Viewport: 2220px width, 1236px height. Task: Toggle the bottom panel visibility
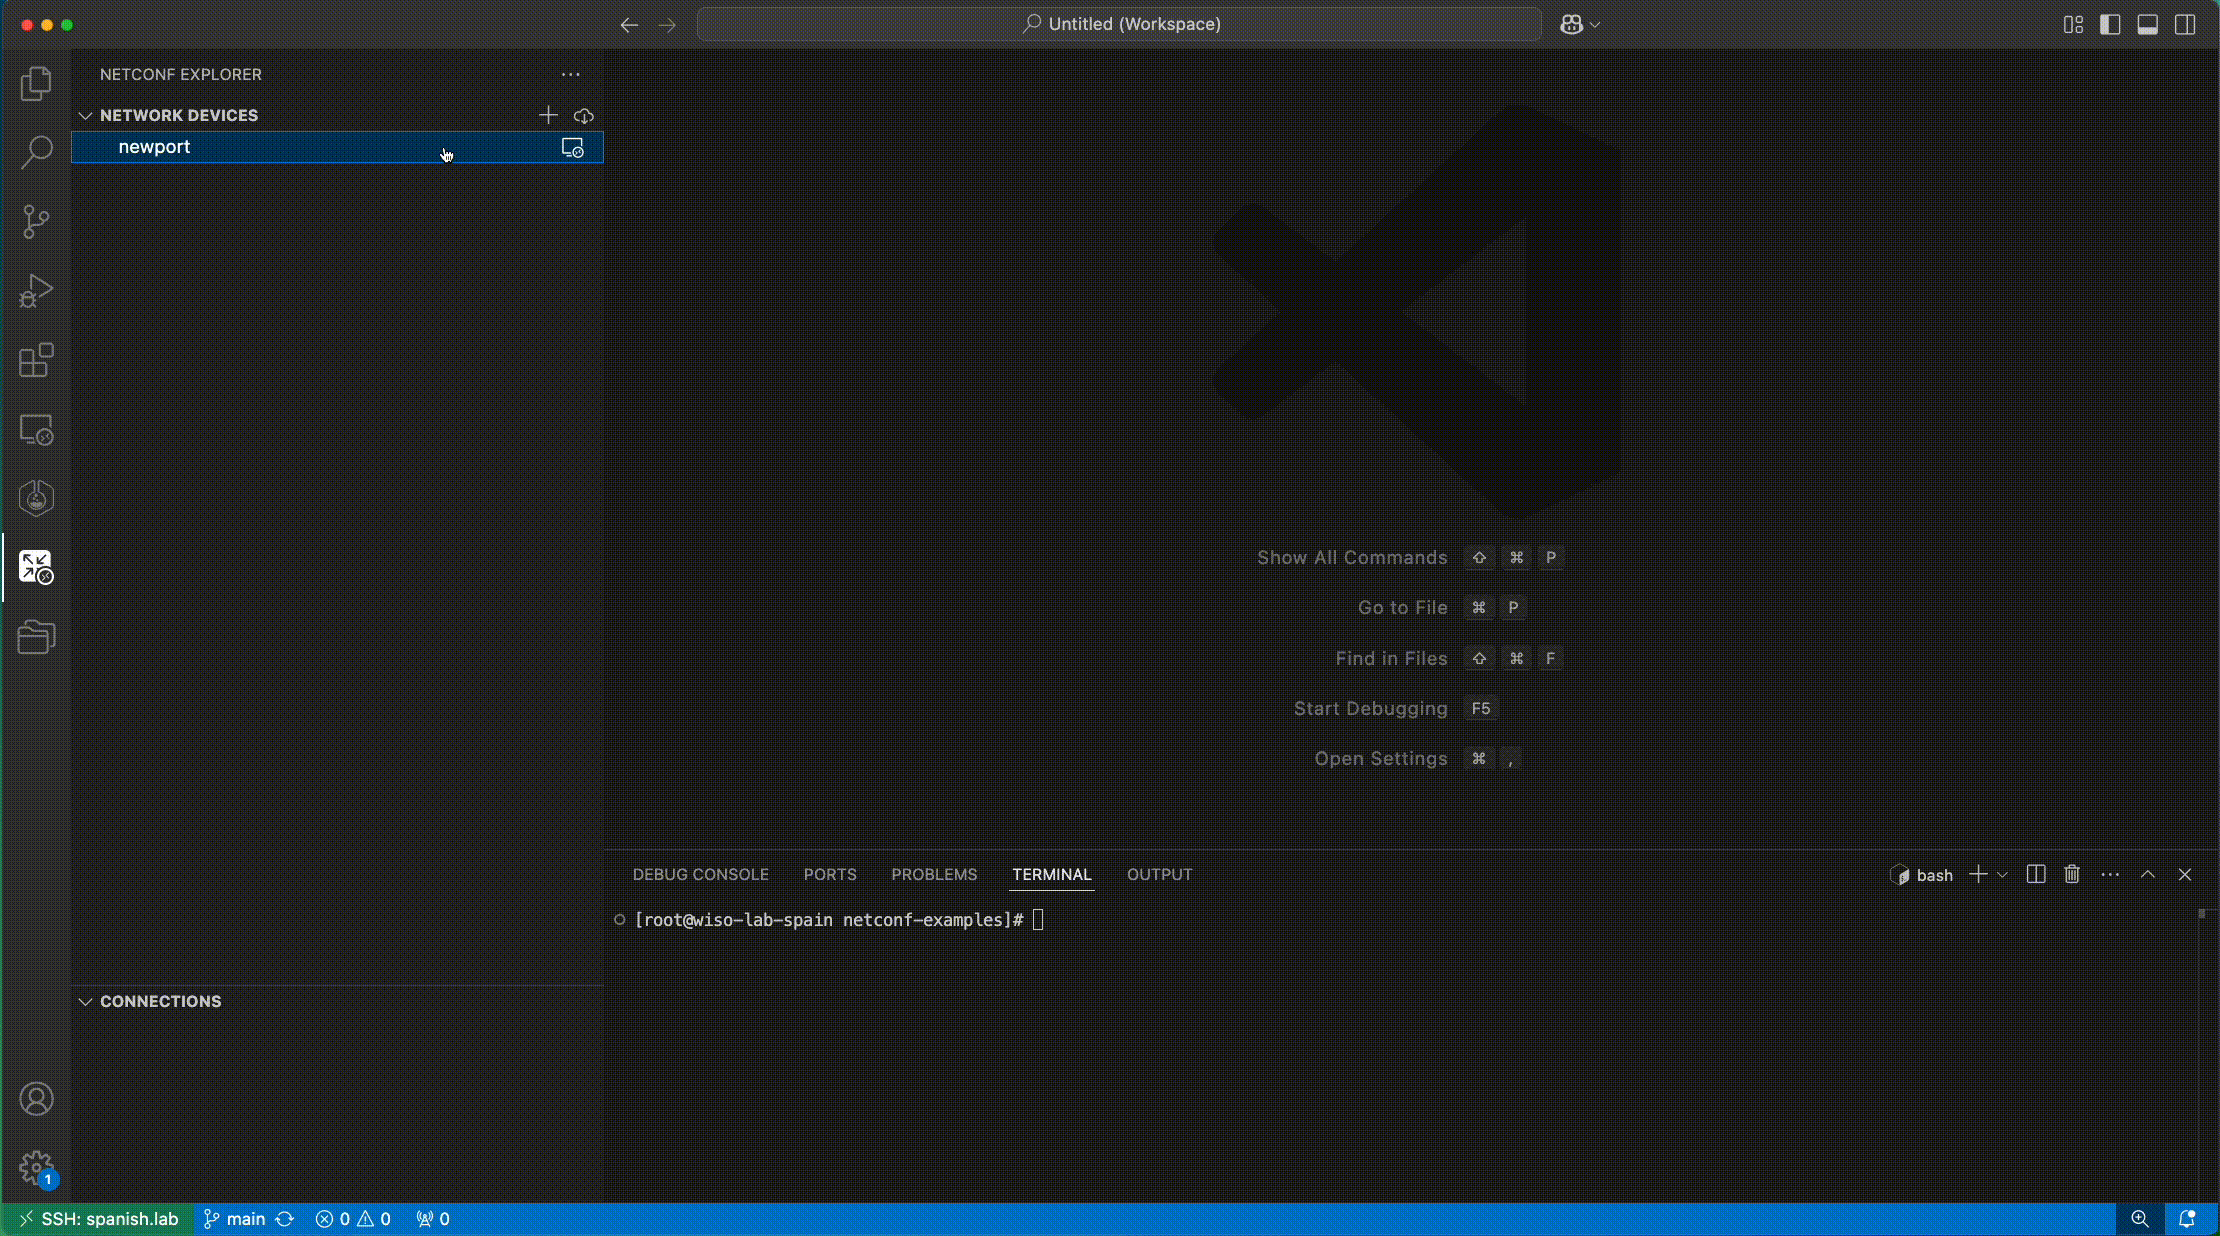pyautogui.click(x=2147, y=25)
